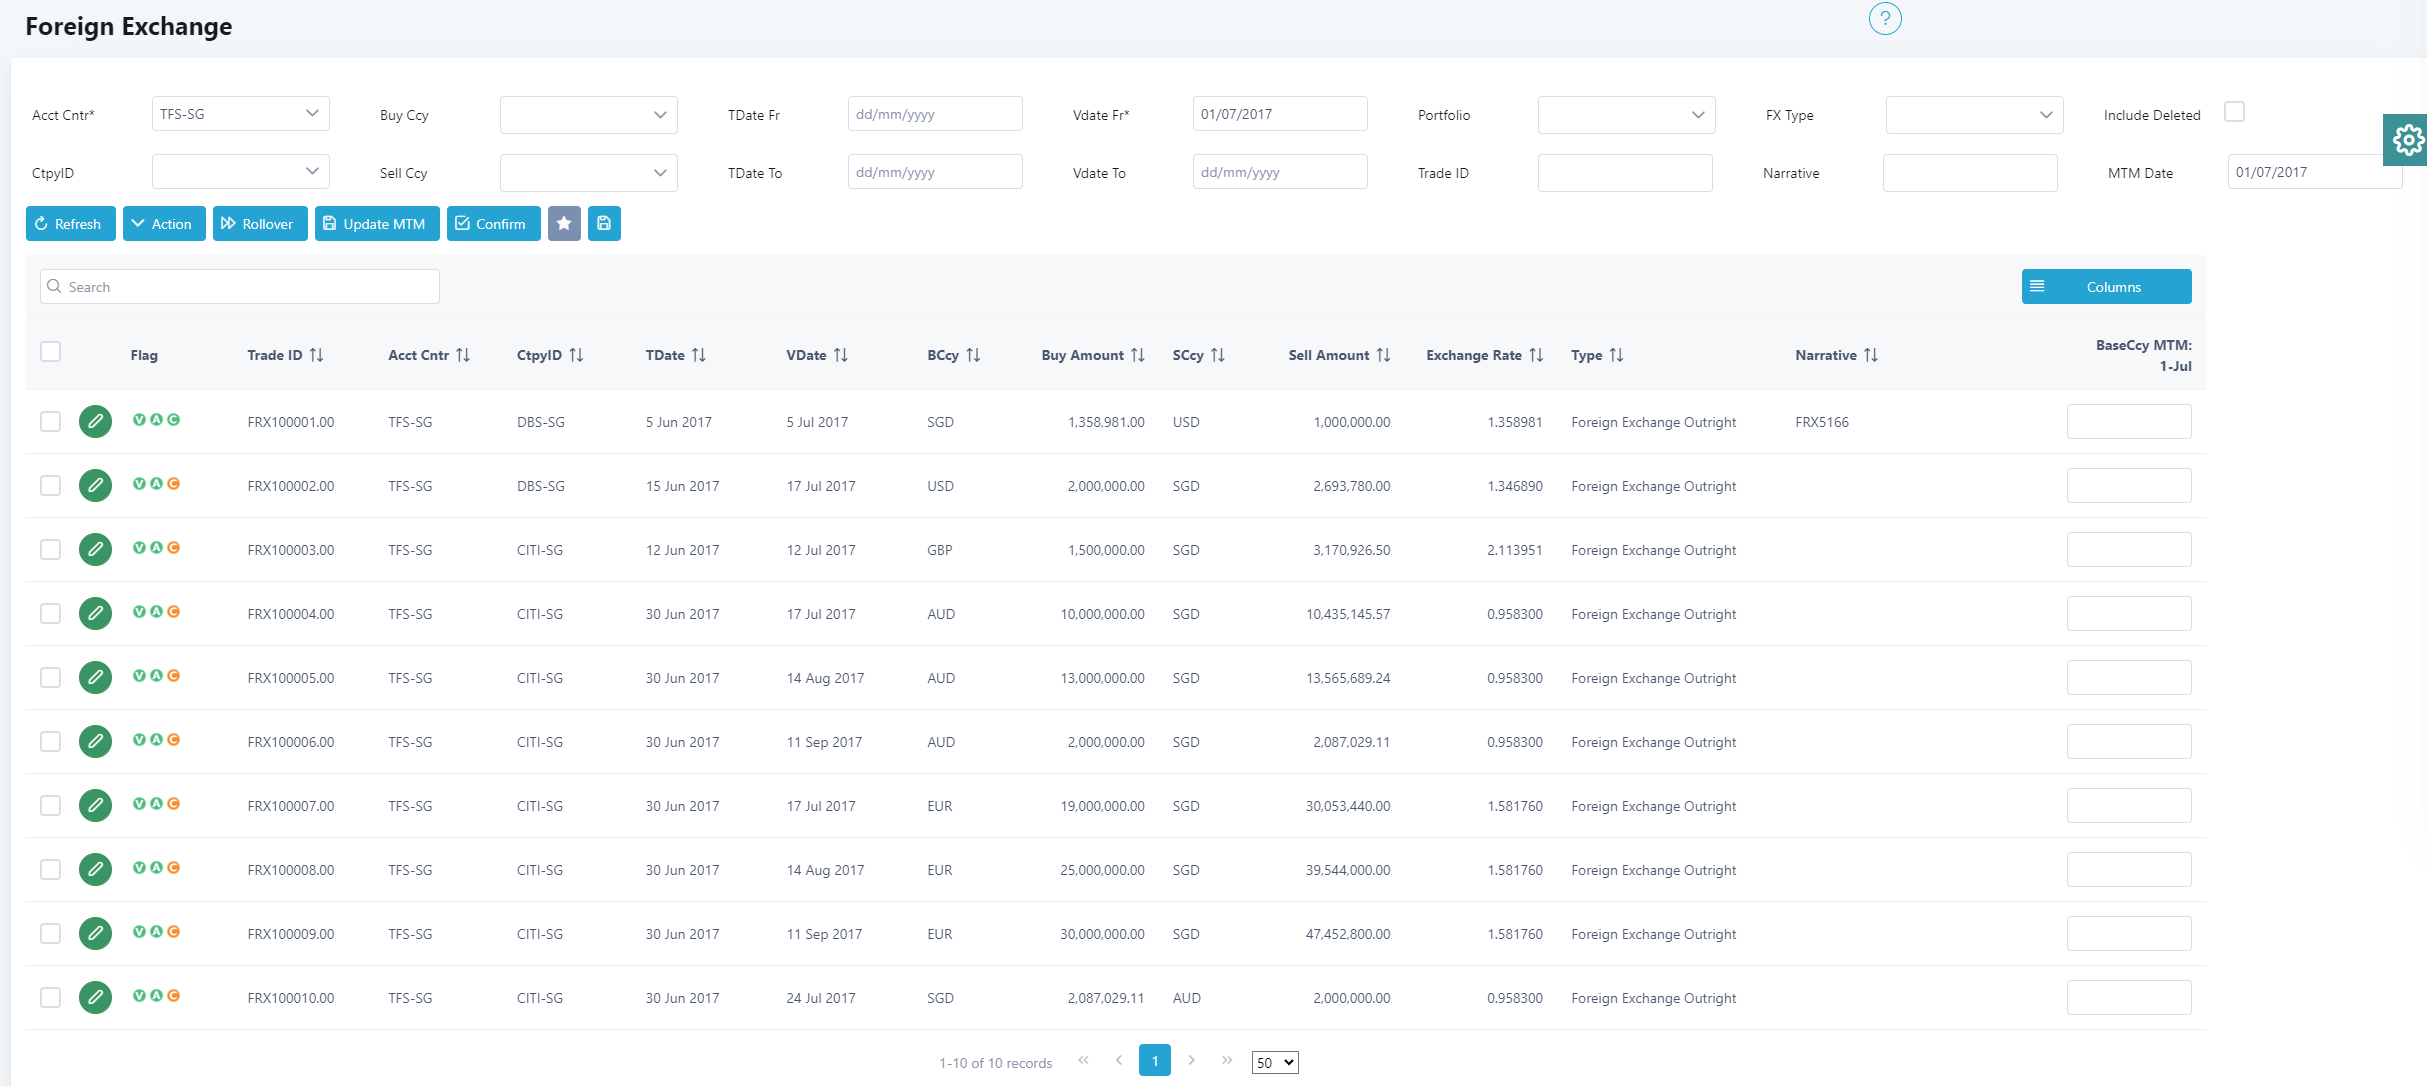Select the FRX100003.00 row checkbox
This screenshot has height=1086, width=2427.
tap(50, 550)
